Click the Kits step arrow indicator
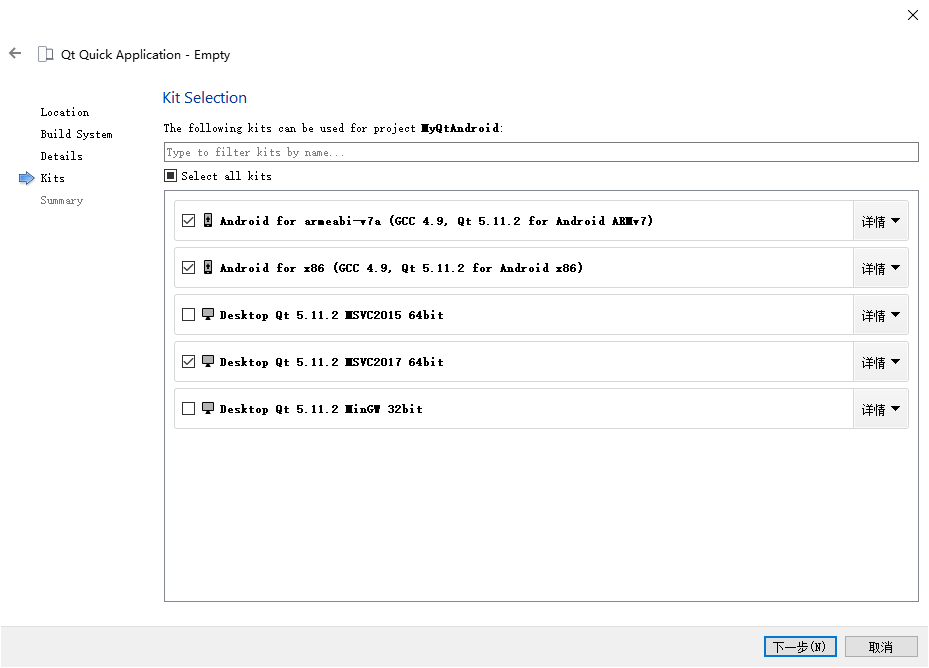 click(x=24, y=178)
